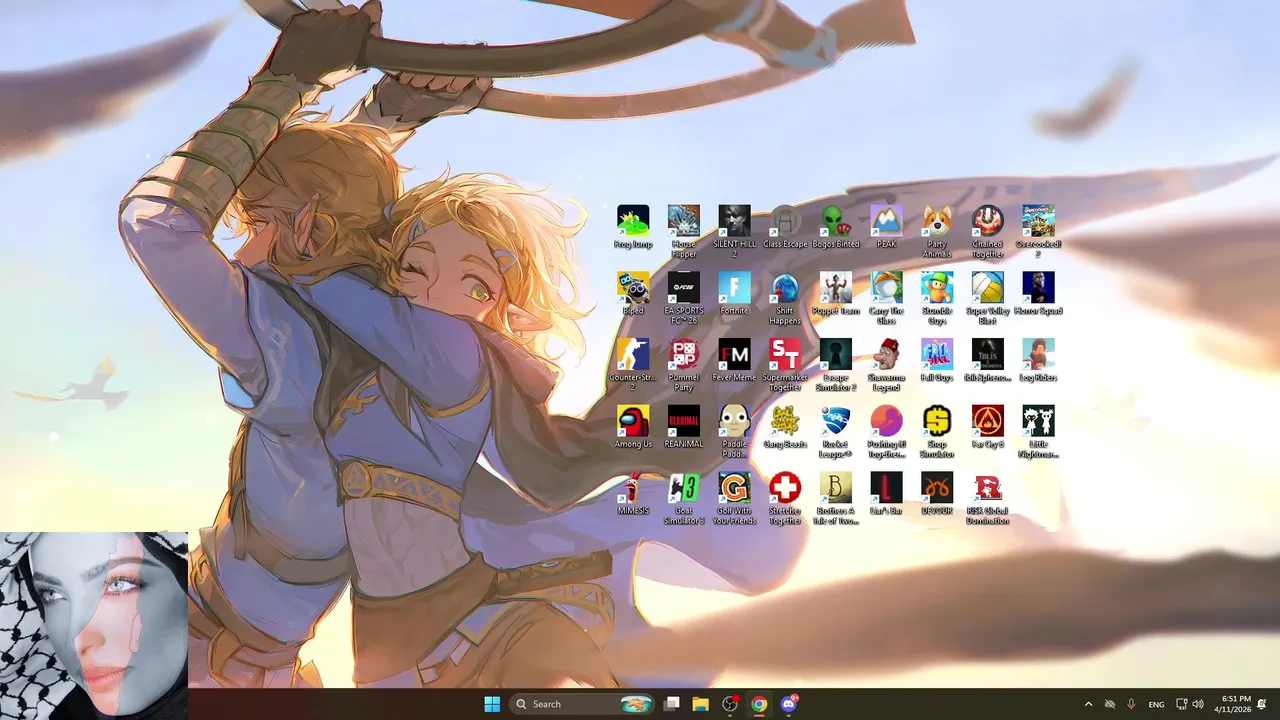This screenshot has width=1280, height=720.
Task: Open the Biped desktop shortcut
Action: tap(633, 294)
